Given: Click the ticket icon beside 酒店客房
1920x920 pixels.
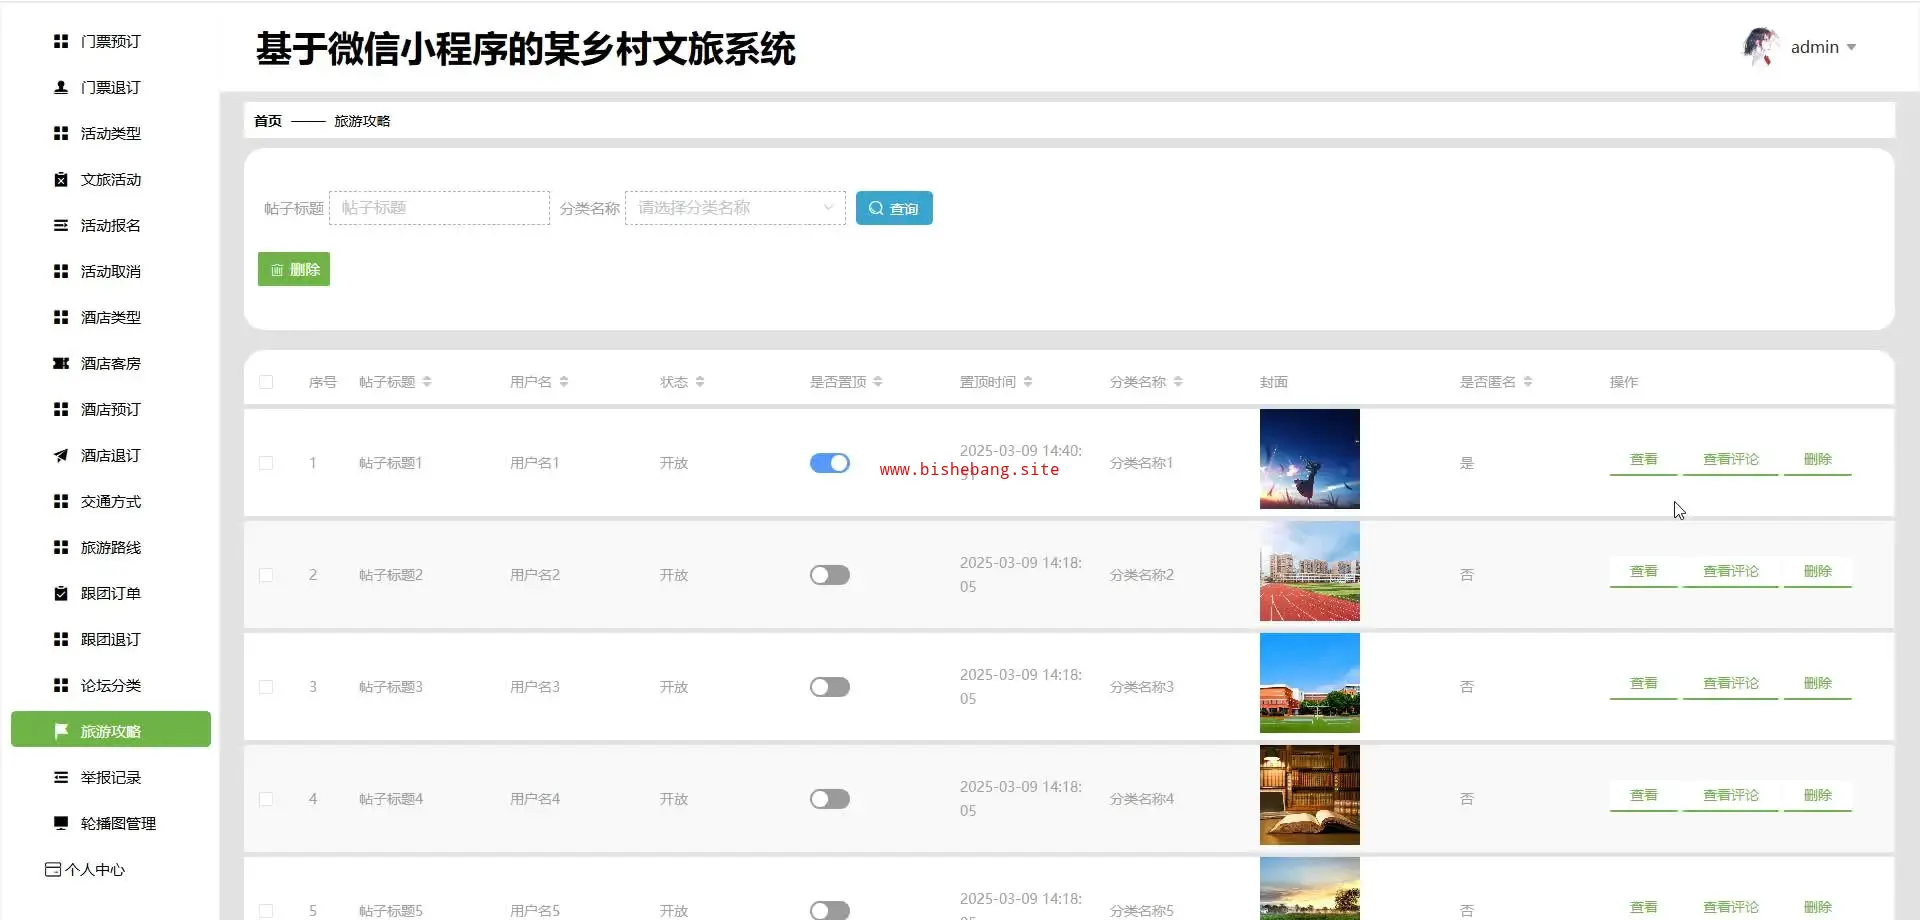Looking at the screenshot, I should (x=61, y=364).
